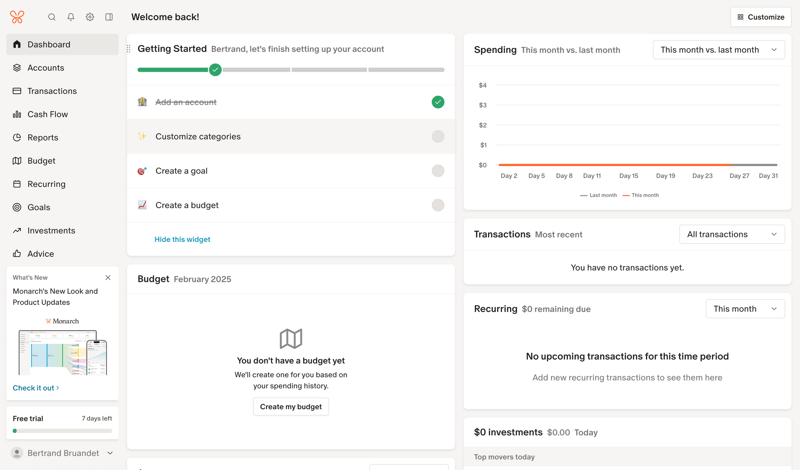Image resolution: width=800 pixels, height=470 pixels.
Task: Click 'Monarch's New Look and Product Updates' headline
Action: coord(55,296)
